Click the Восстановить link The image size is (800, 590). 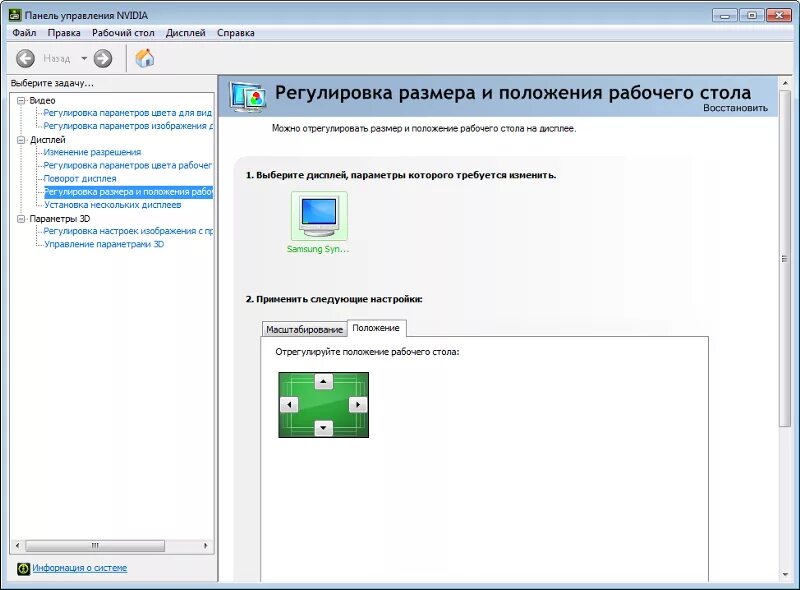735,108
